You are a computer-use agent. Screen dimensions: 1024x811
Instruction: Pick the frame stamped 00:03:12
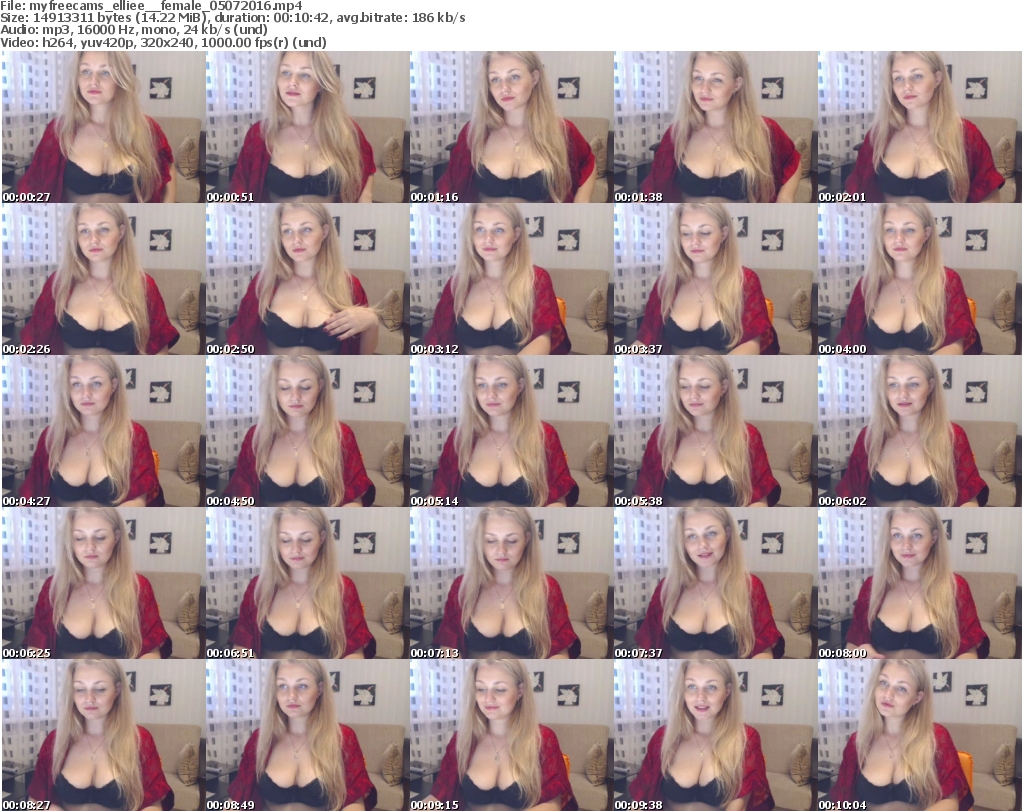(x=511, y=279)
